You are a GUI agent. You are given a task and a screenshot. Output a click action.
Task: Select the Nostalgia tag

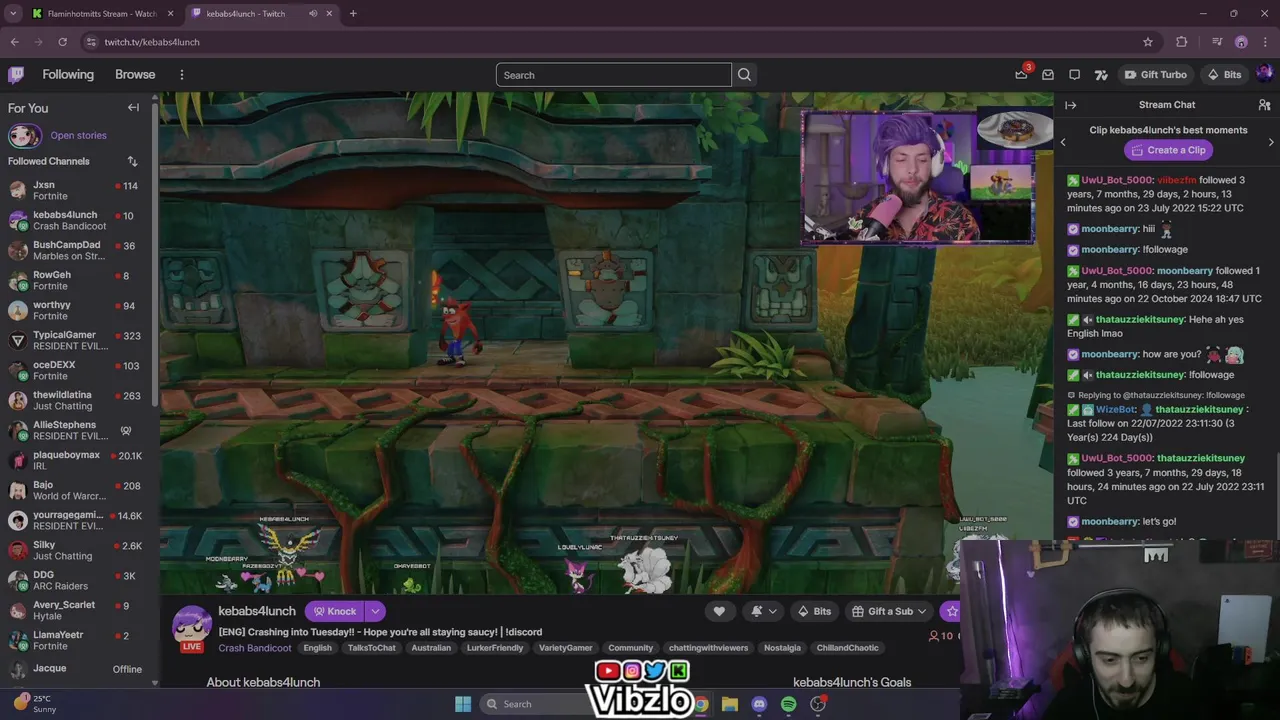[782, 648]
